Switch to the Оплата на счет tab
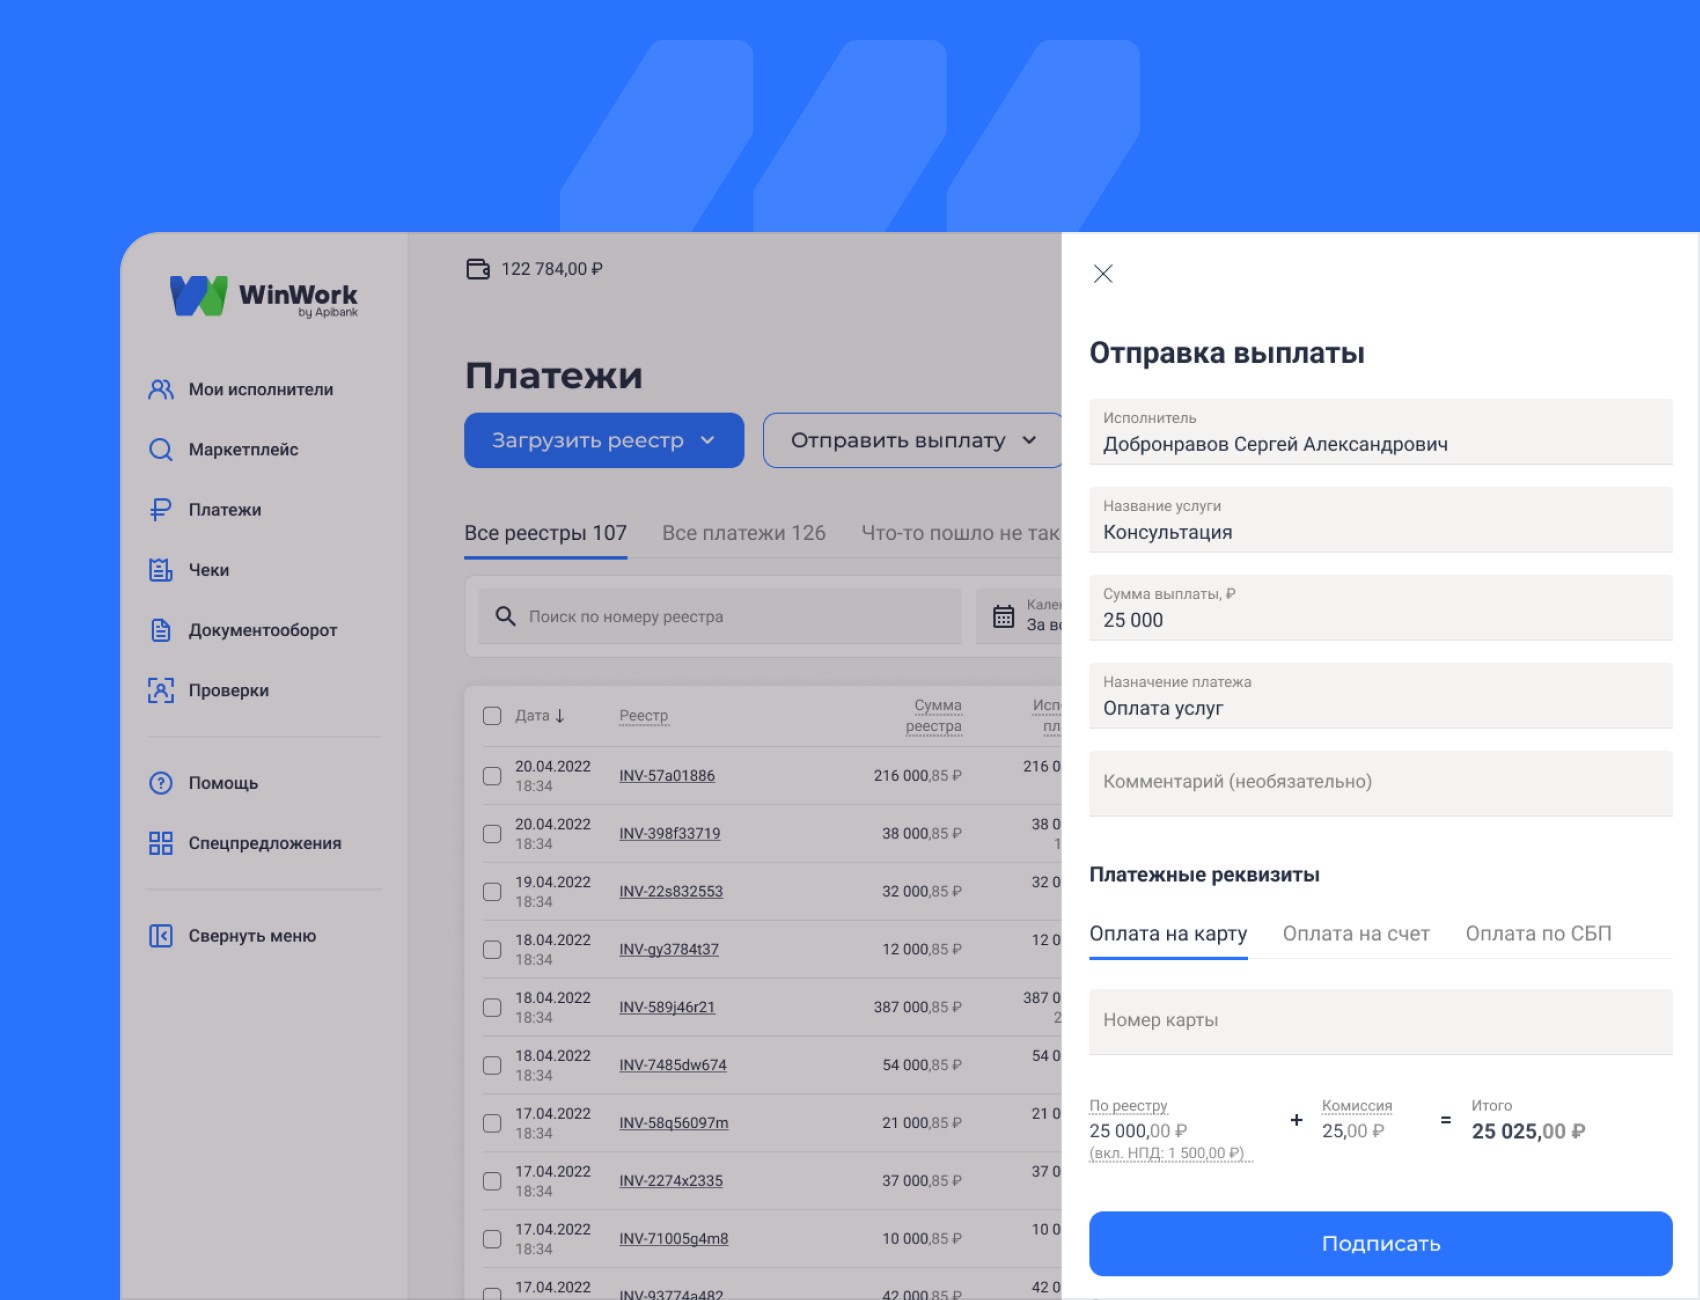This screenshot has width=1700, height=1300. click(x=1356, y=934)
